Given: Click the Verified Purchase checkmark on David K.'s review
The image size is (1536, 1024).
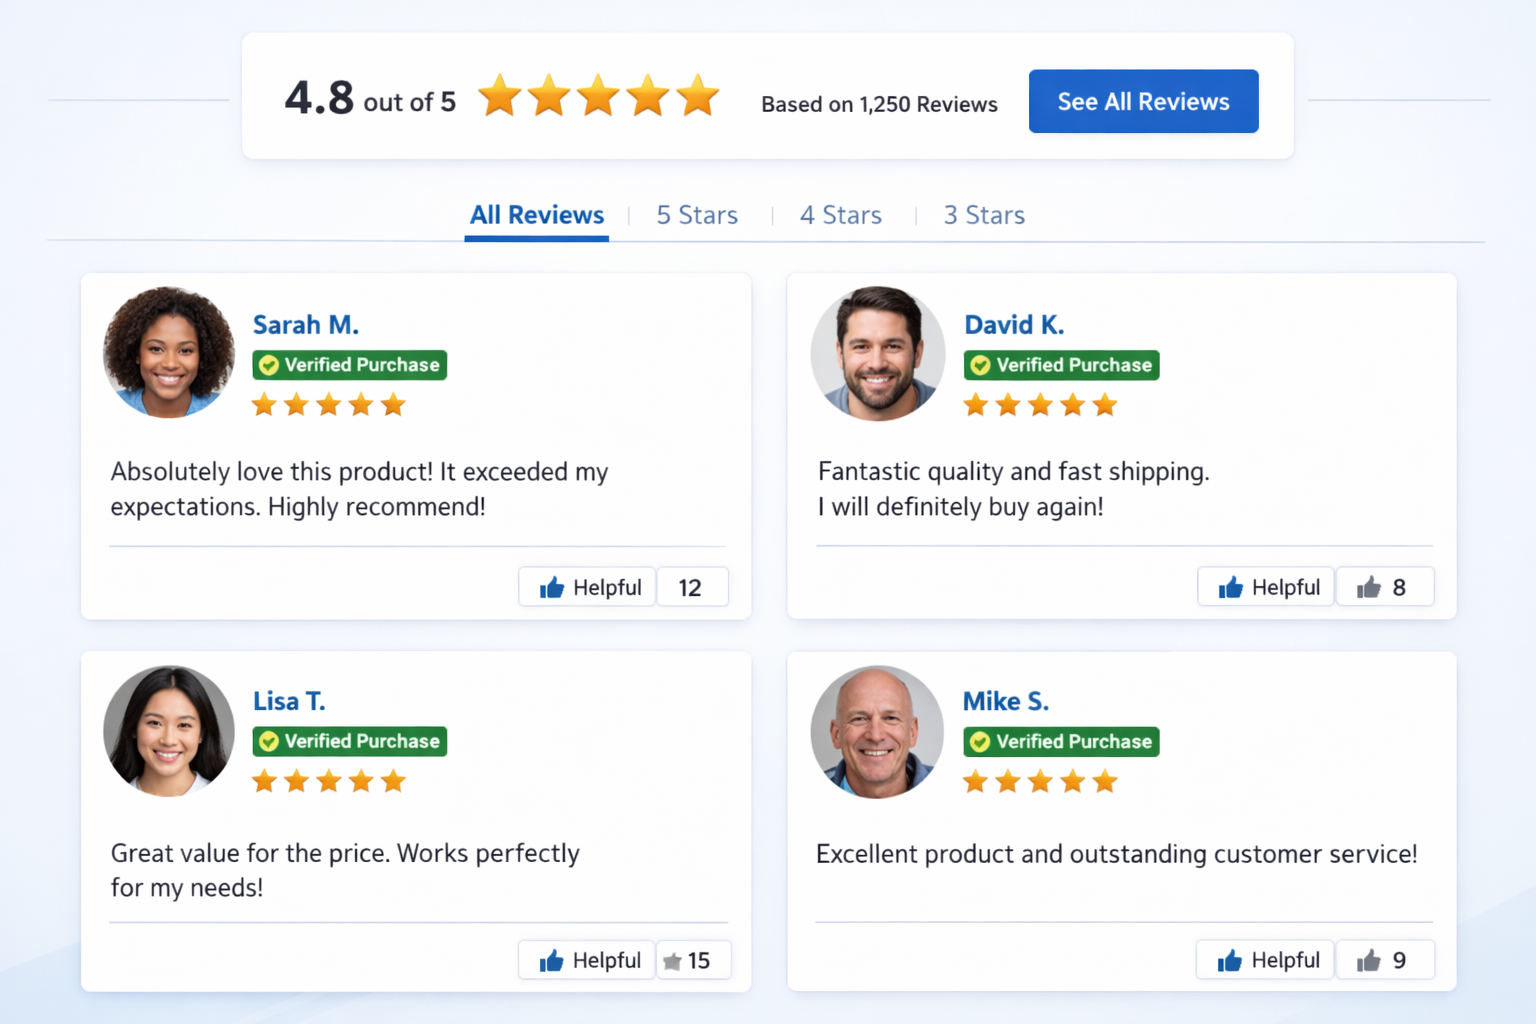Looking at the screenshot, I should 980,364.
